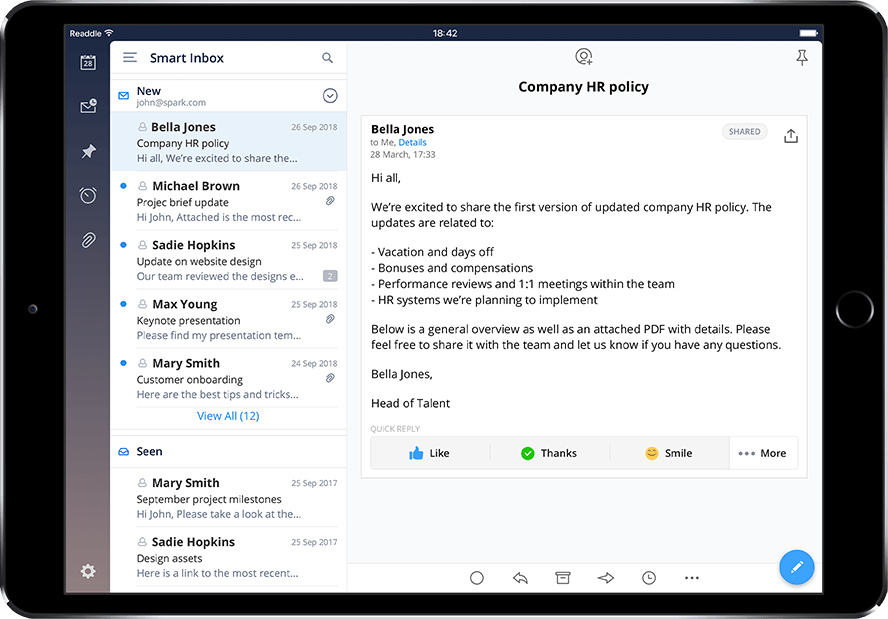Expand recipient Details in email header

click(411, 142)
